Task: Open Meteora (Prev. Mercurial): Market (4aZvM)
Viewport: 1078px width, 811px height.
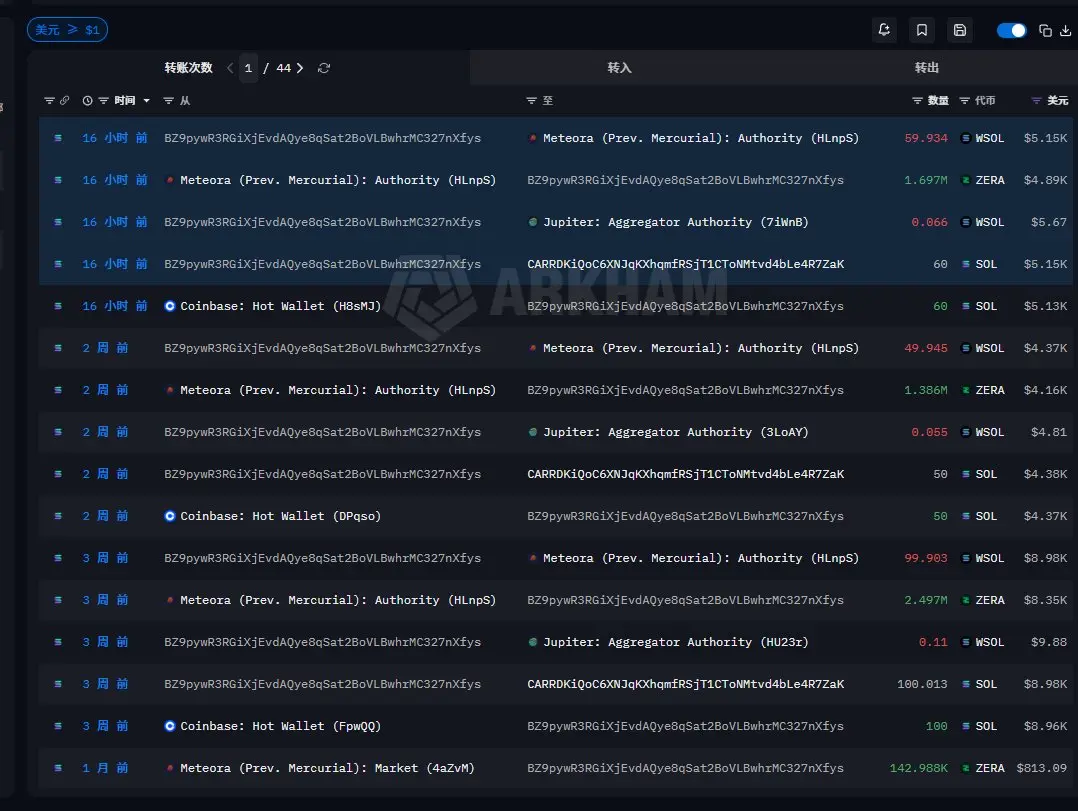Action: point(327,768)
